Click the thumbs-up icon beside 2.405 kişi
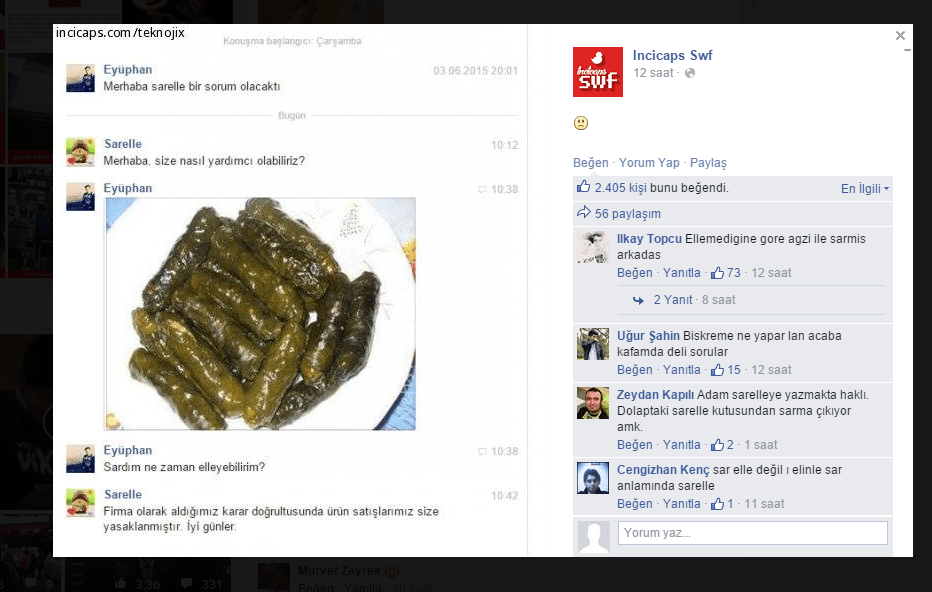Screen dimensions: 932x592 586,187
